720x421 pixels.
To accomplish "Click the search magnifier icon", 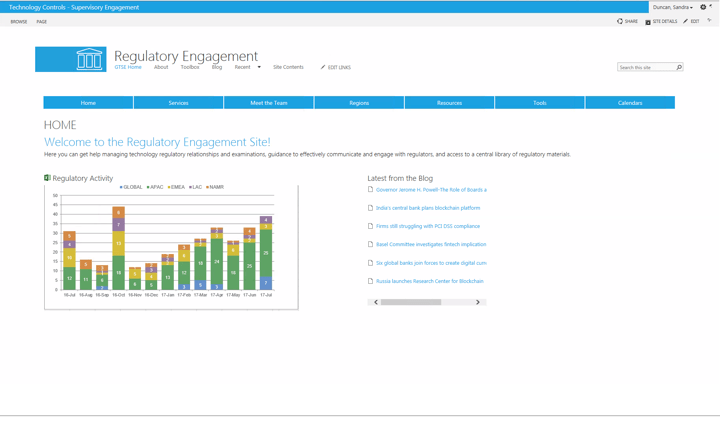I will 679,67.
